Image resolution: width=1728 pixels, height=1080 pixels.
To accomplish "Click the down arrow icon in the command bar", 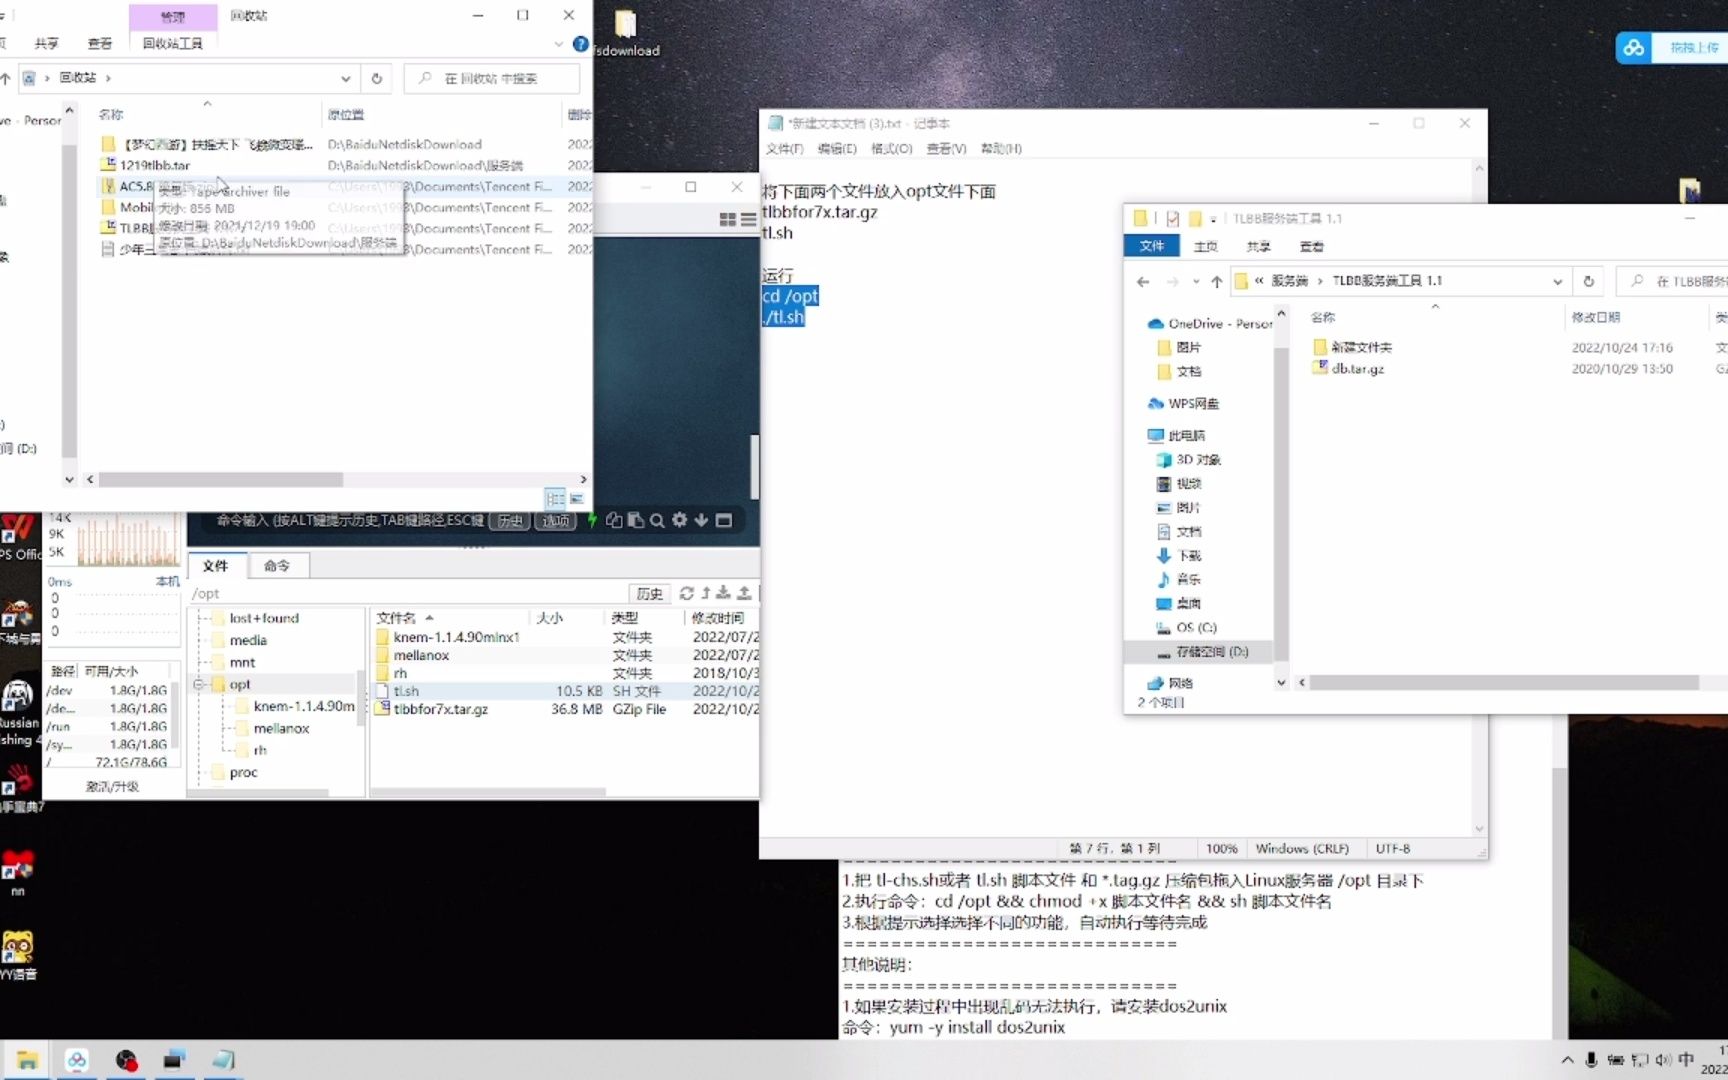I will tap(701, 520).
